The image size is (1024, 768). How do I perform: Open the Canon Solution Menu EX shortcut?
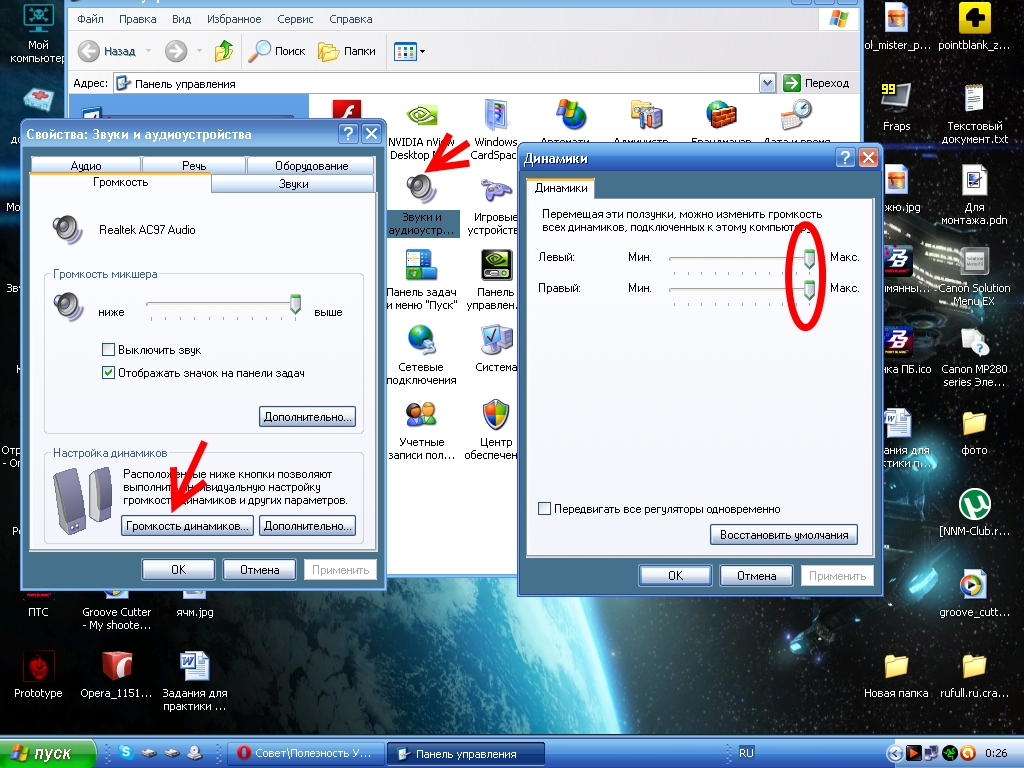pyautogui.click(x=974, y=276)
